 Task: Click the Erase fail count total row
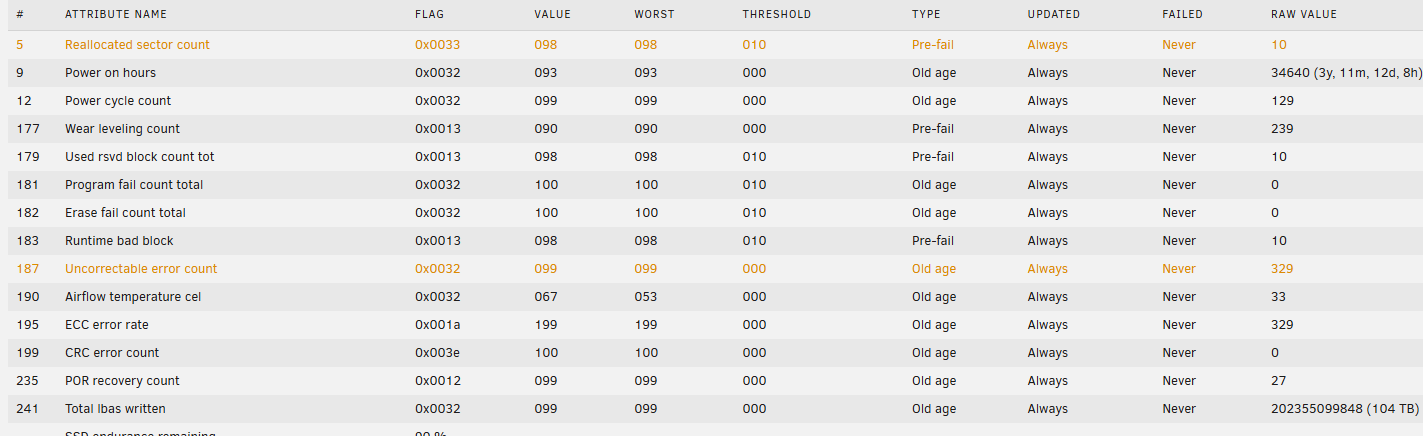711,213
